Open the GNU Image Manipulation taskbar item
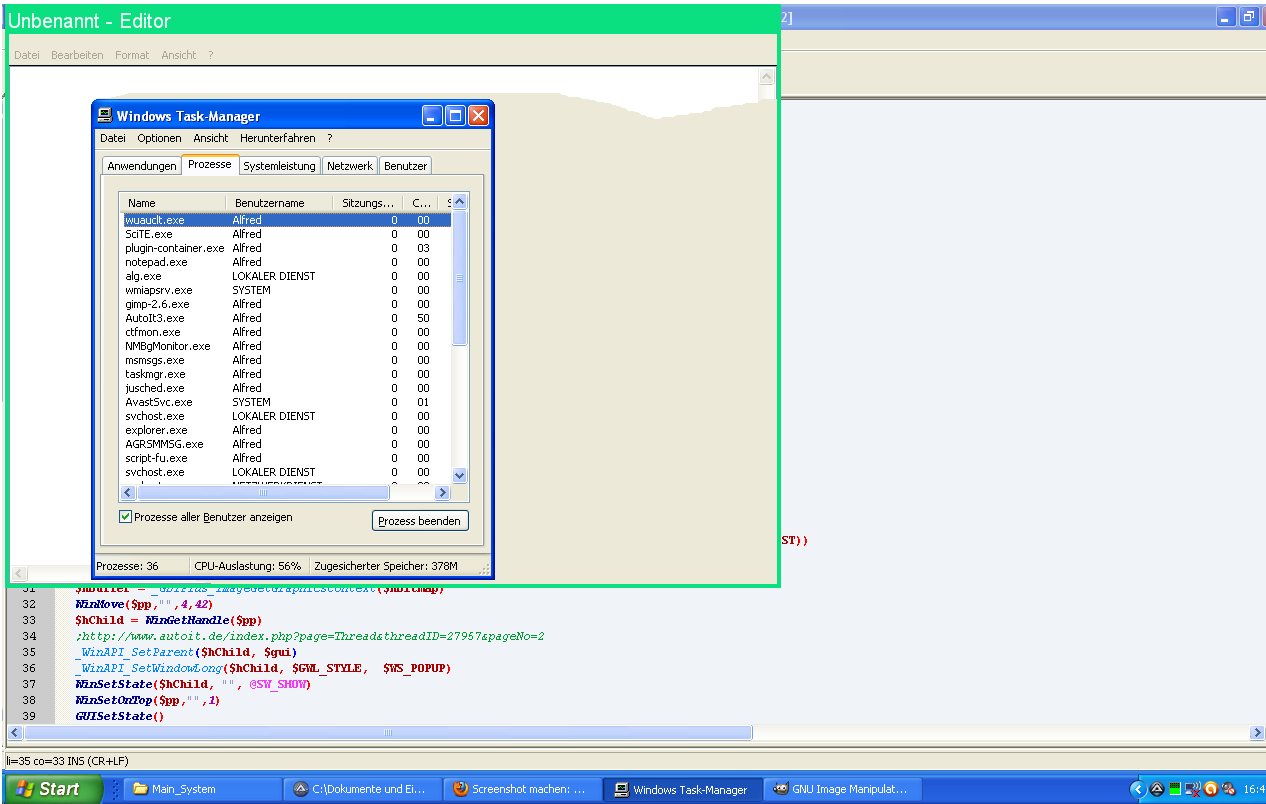The width and height of the screenshot is (1266, 804). [842, 789]
